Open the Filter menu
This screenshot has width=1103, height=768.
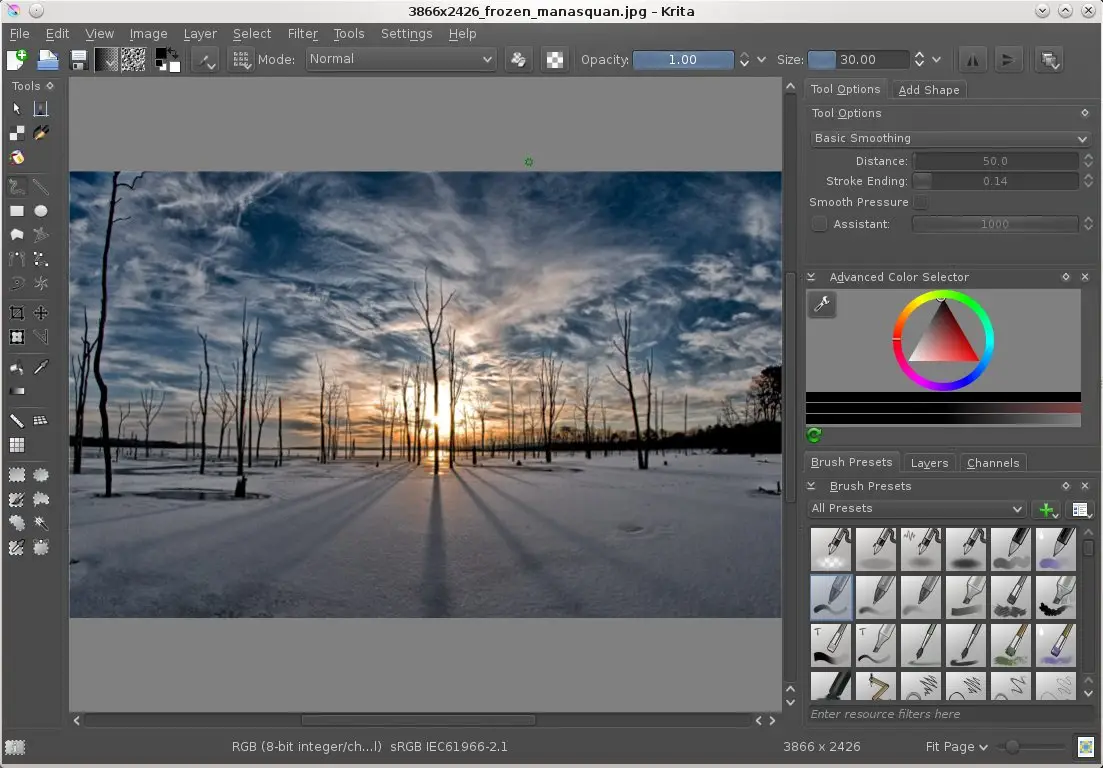pos(302,33)
